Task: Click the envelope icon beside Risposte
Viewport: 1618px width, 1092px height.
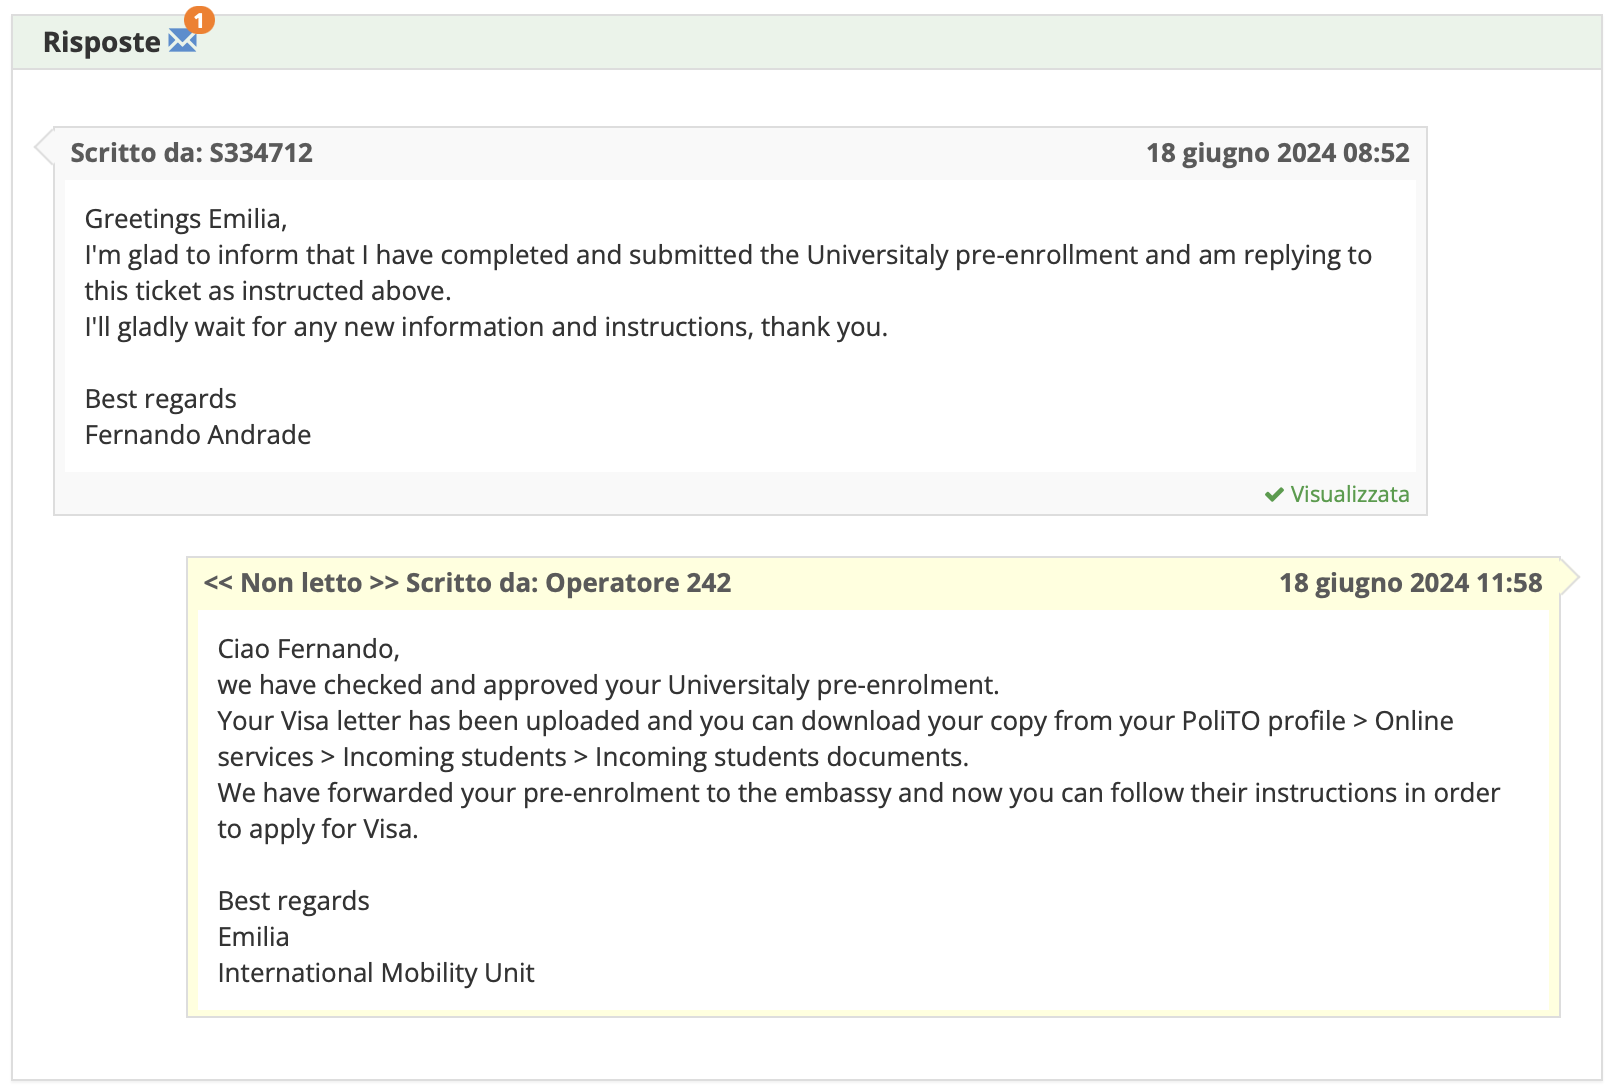Action: point(182,41)
